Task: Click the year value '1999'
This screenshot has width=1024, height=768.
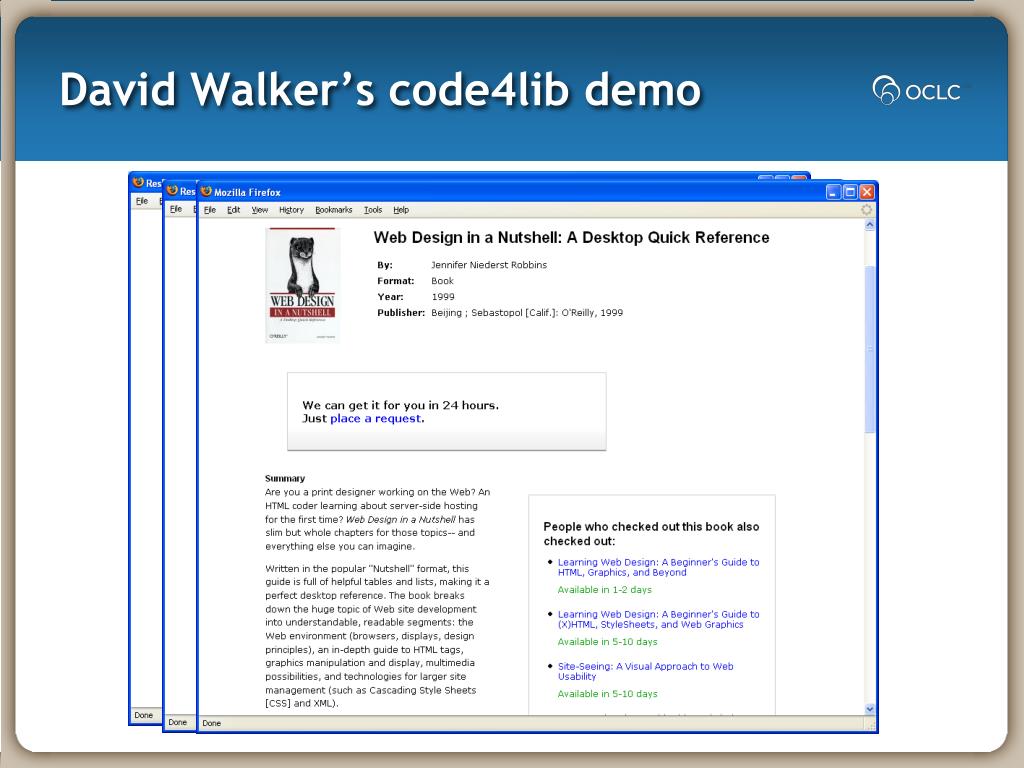Action: (x=443, y=297)
